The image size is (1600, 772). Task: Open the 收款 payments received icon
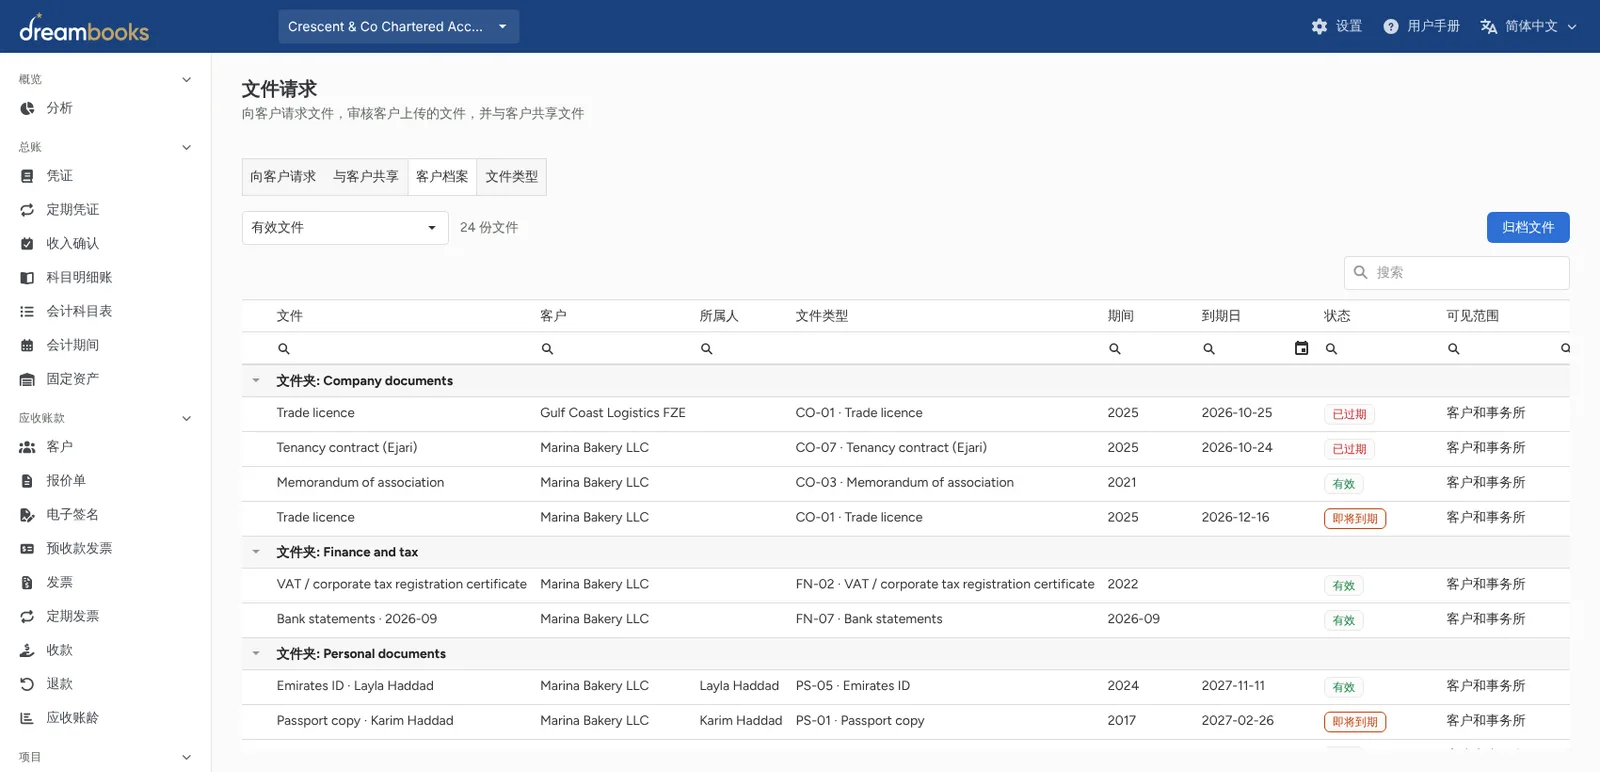click(27, 651)
